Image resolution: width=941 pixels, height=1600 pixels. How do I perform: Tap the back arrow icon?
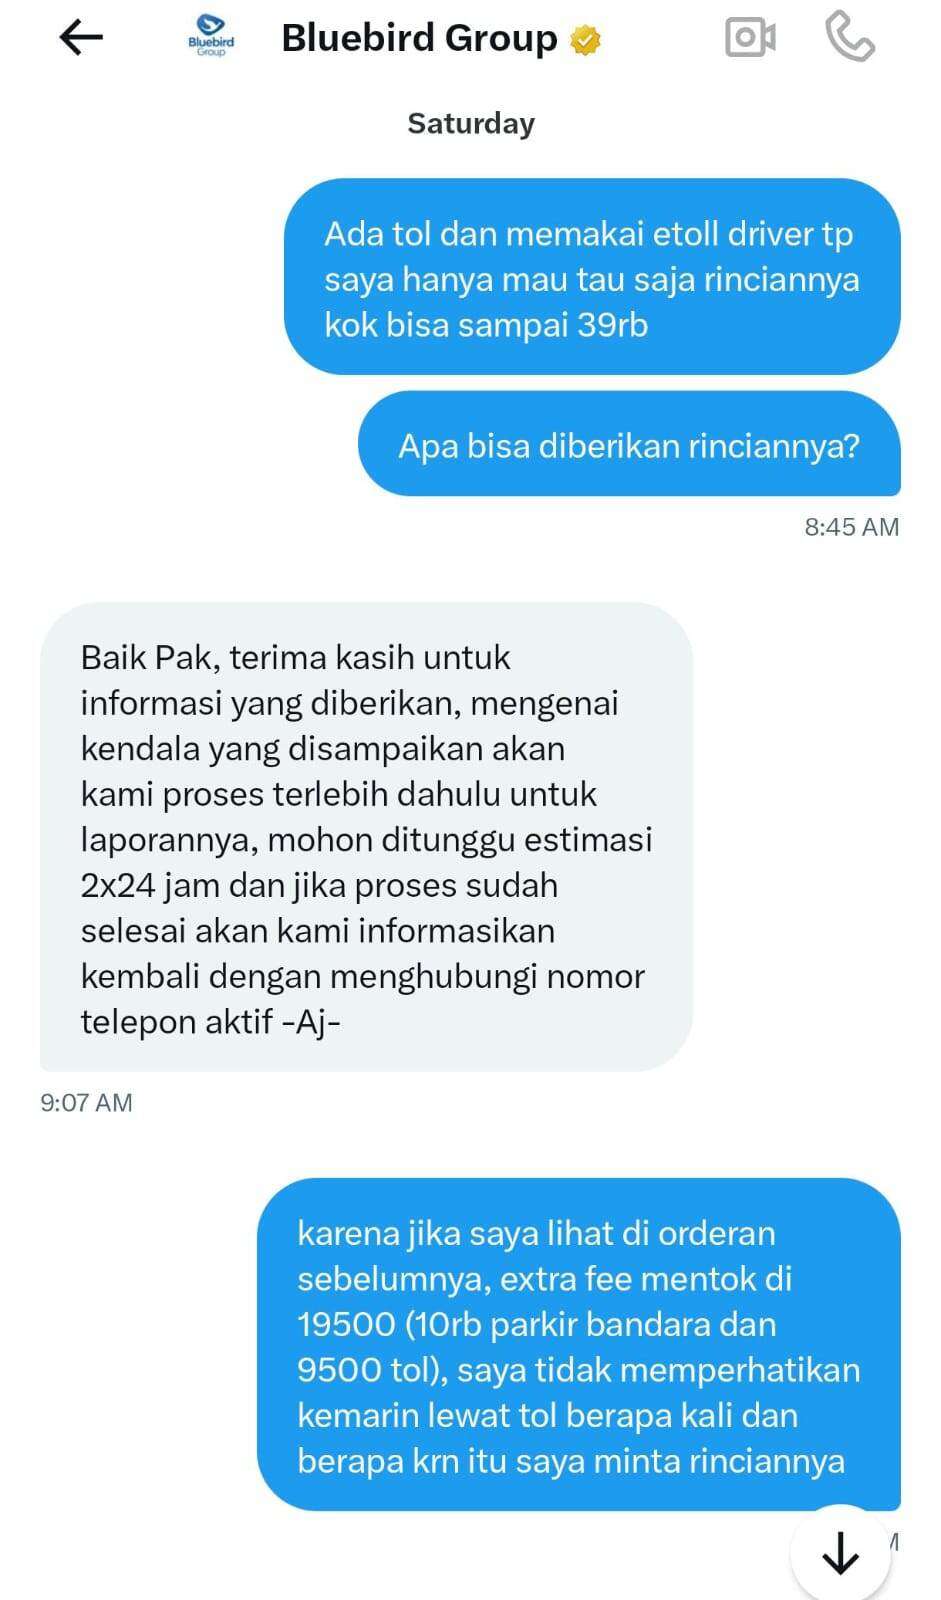pos(81,38)
